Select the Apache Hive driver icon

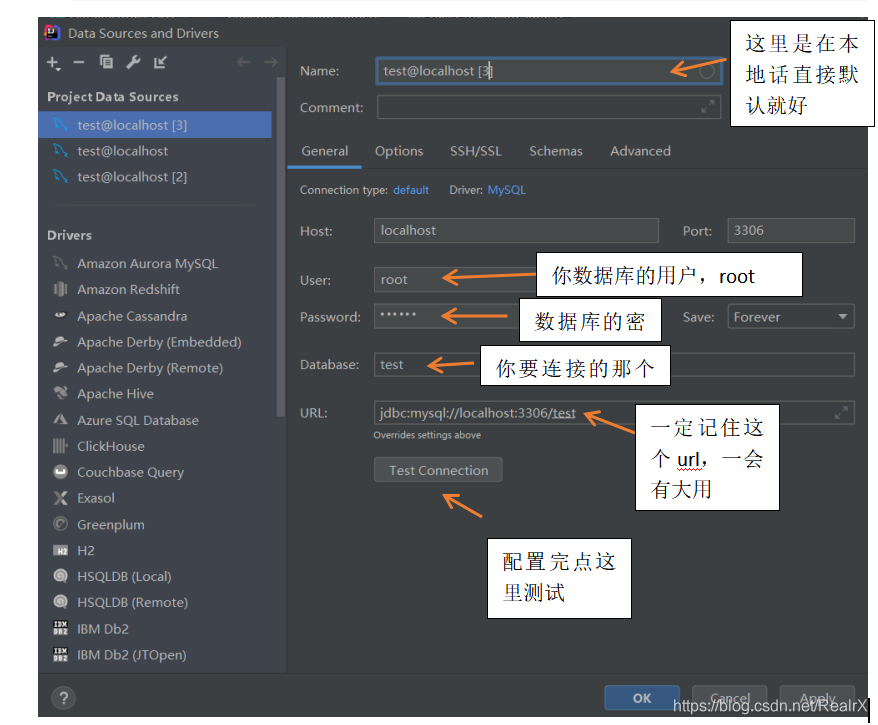[x=60, y=393]
